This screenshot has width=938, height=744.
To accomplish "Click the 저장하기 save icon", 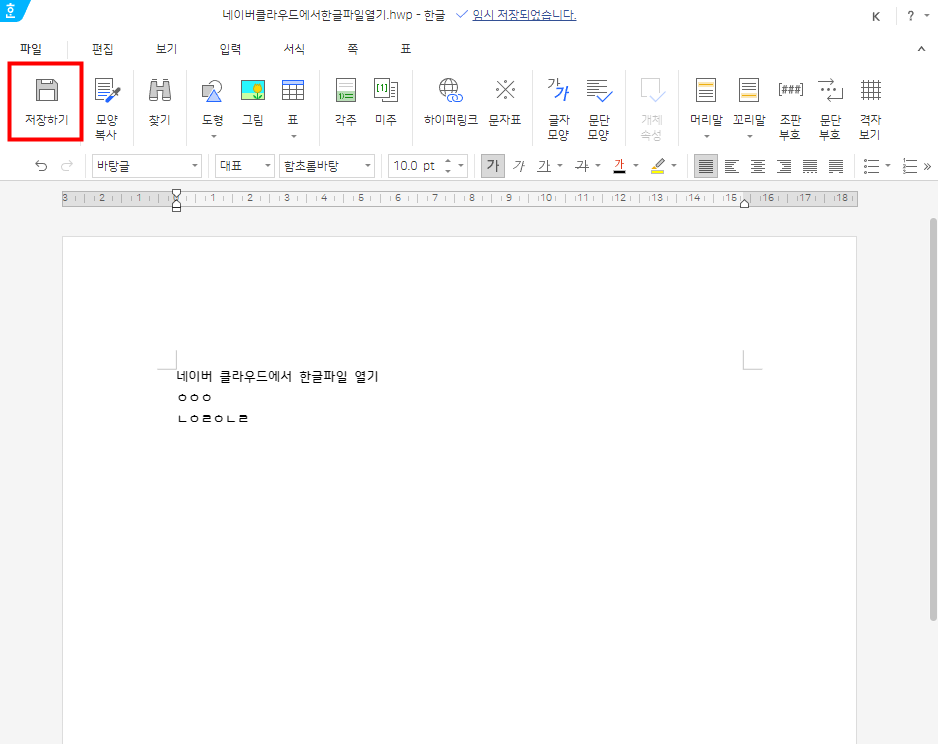I will (x=46, y=90).
